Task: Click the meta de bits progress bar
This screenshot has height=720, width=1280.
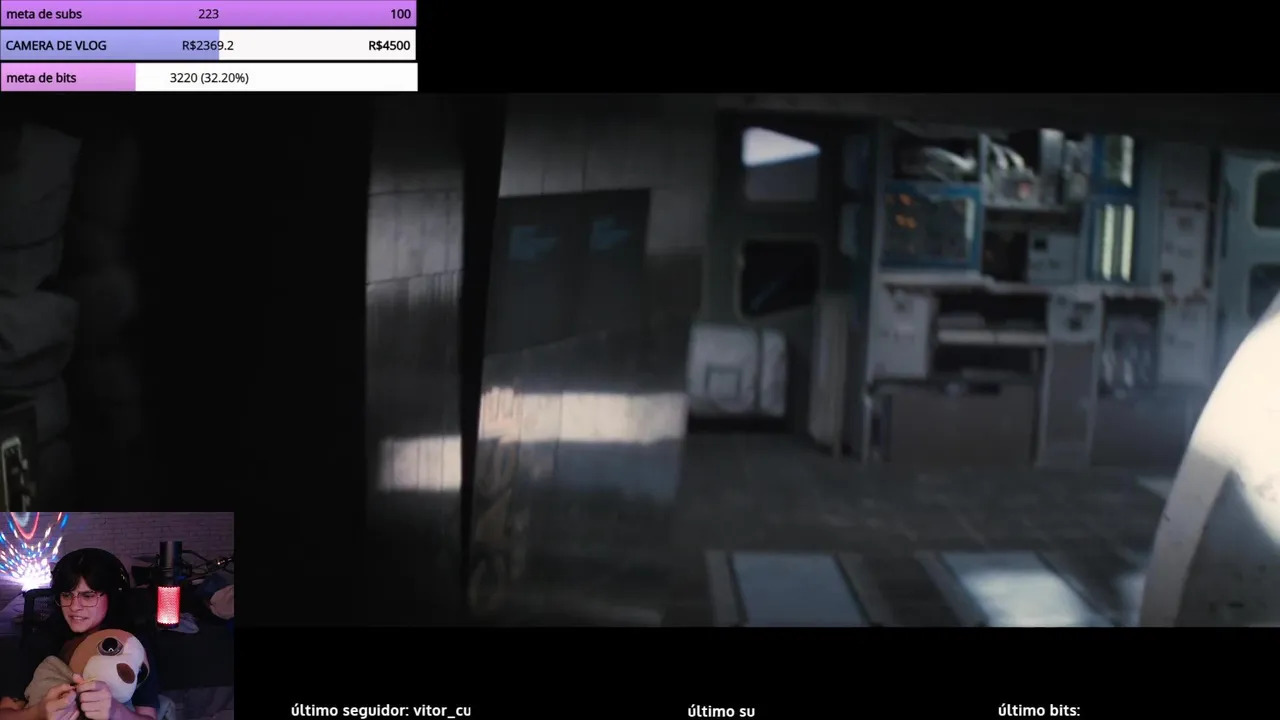Action: (x=208, y=77)
